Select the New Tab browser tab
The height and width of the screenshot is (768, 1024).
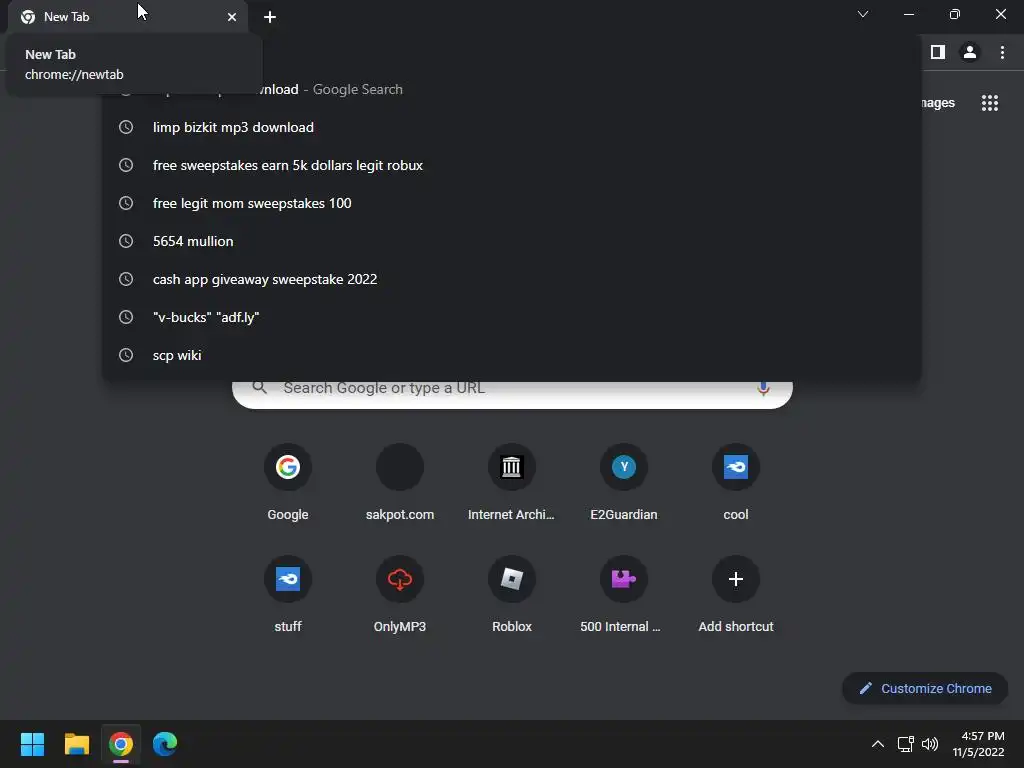(127, 17)
